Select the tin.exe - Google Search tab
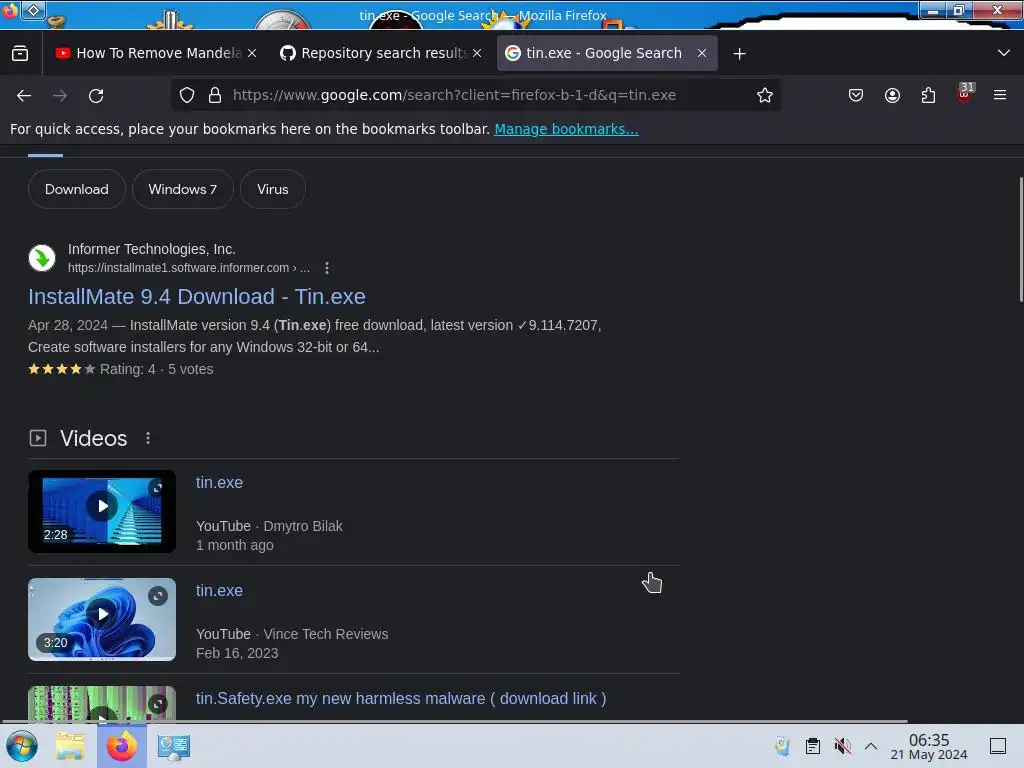The width and height of the screenshot is (1024, 768). click(x=607, y=53)
